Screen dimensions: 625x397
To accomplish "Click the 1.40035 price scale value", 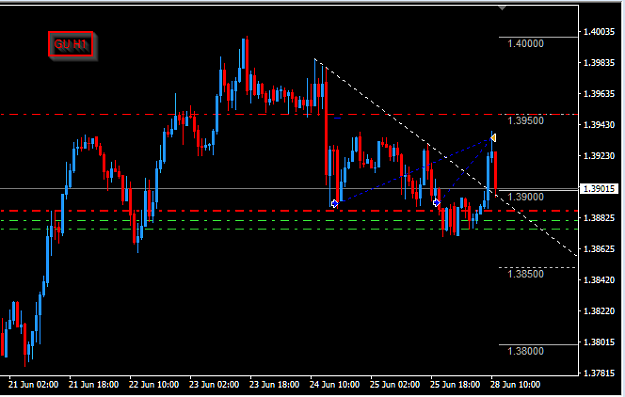I will [599, 31].
